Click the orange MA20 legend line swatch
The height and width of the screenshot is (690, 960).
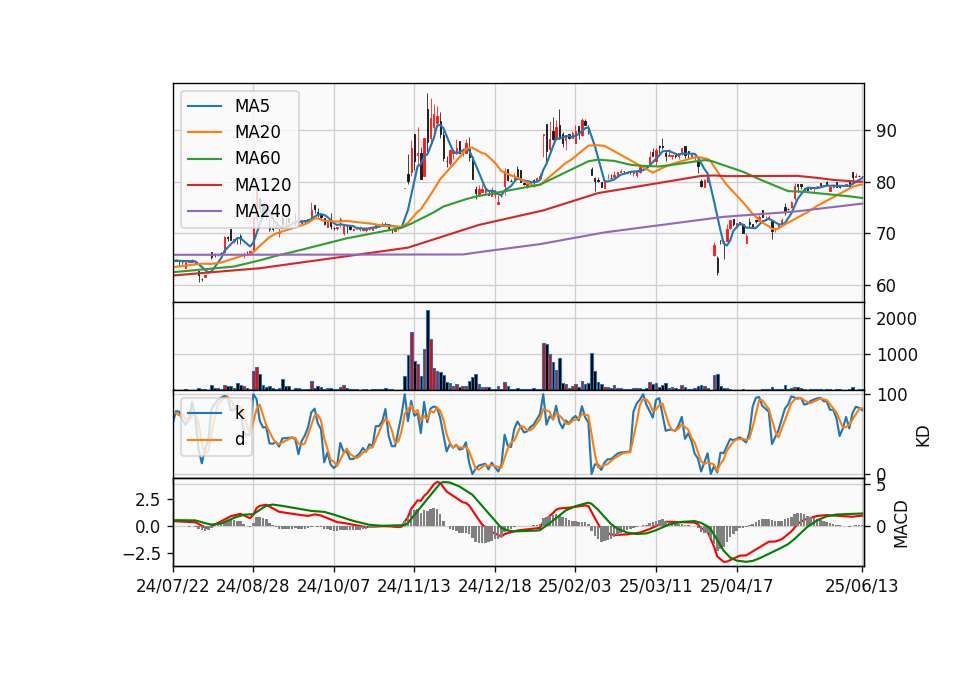click(204, 132)
